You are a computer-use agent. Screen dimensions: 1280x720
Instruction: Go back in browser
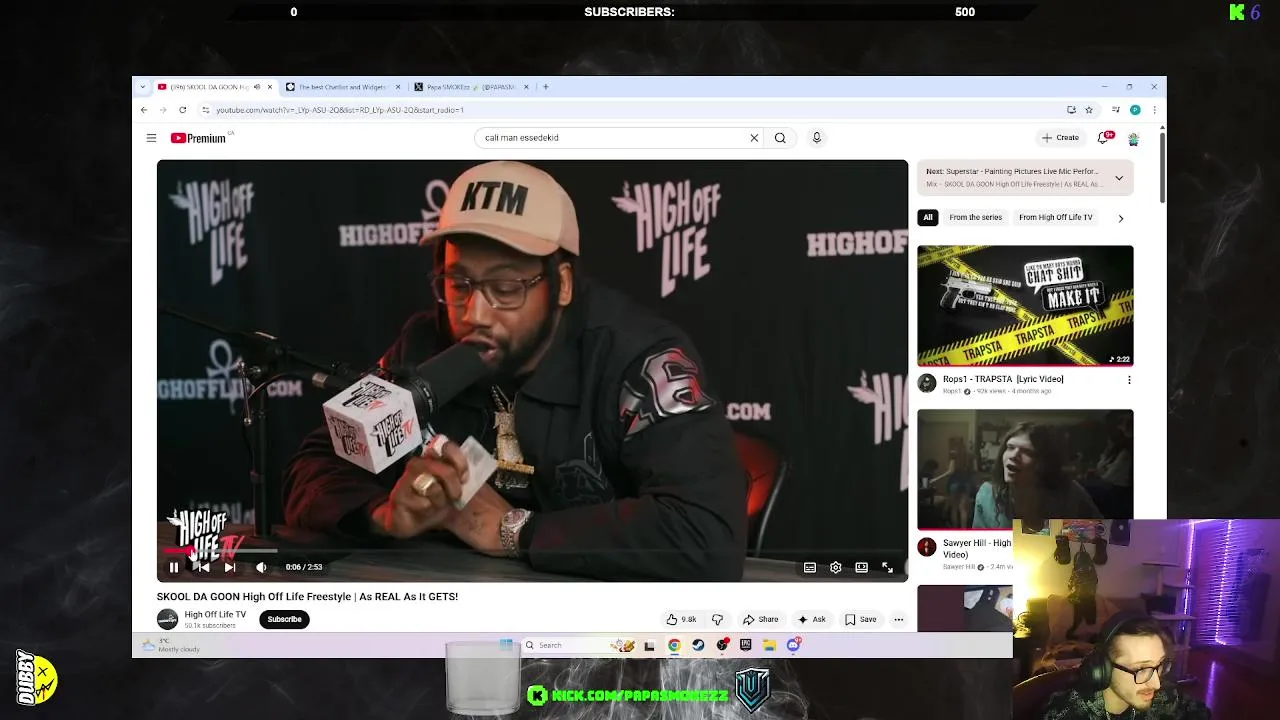[x=144, y=110]
